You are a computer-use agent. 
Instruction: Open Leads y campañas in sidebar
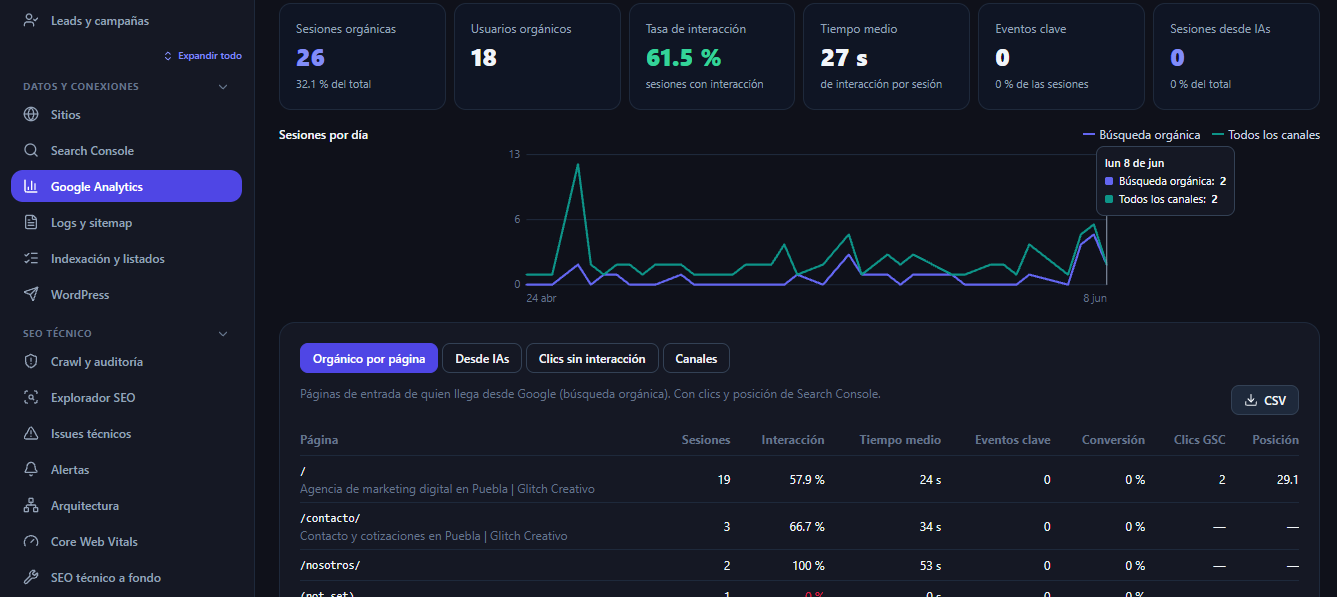(x=127, y=20)
